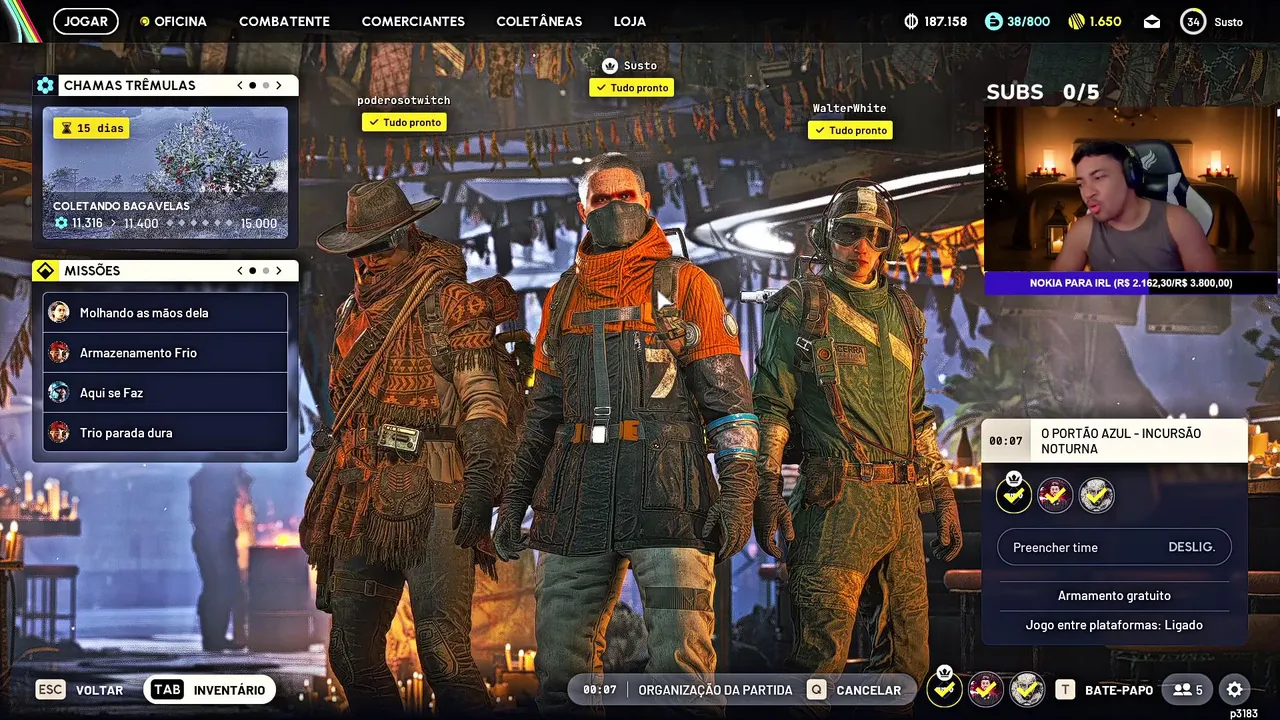This screenshot has width=1280, height=720.
Task: Click WalterWhite's Tudo pronto status
Action: coord(850,130)
